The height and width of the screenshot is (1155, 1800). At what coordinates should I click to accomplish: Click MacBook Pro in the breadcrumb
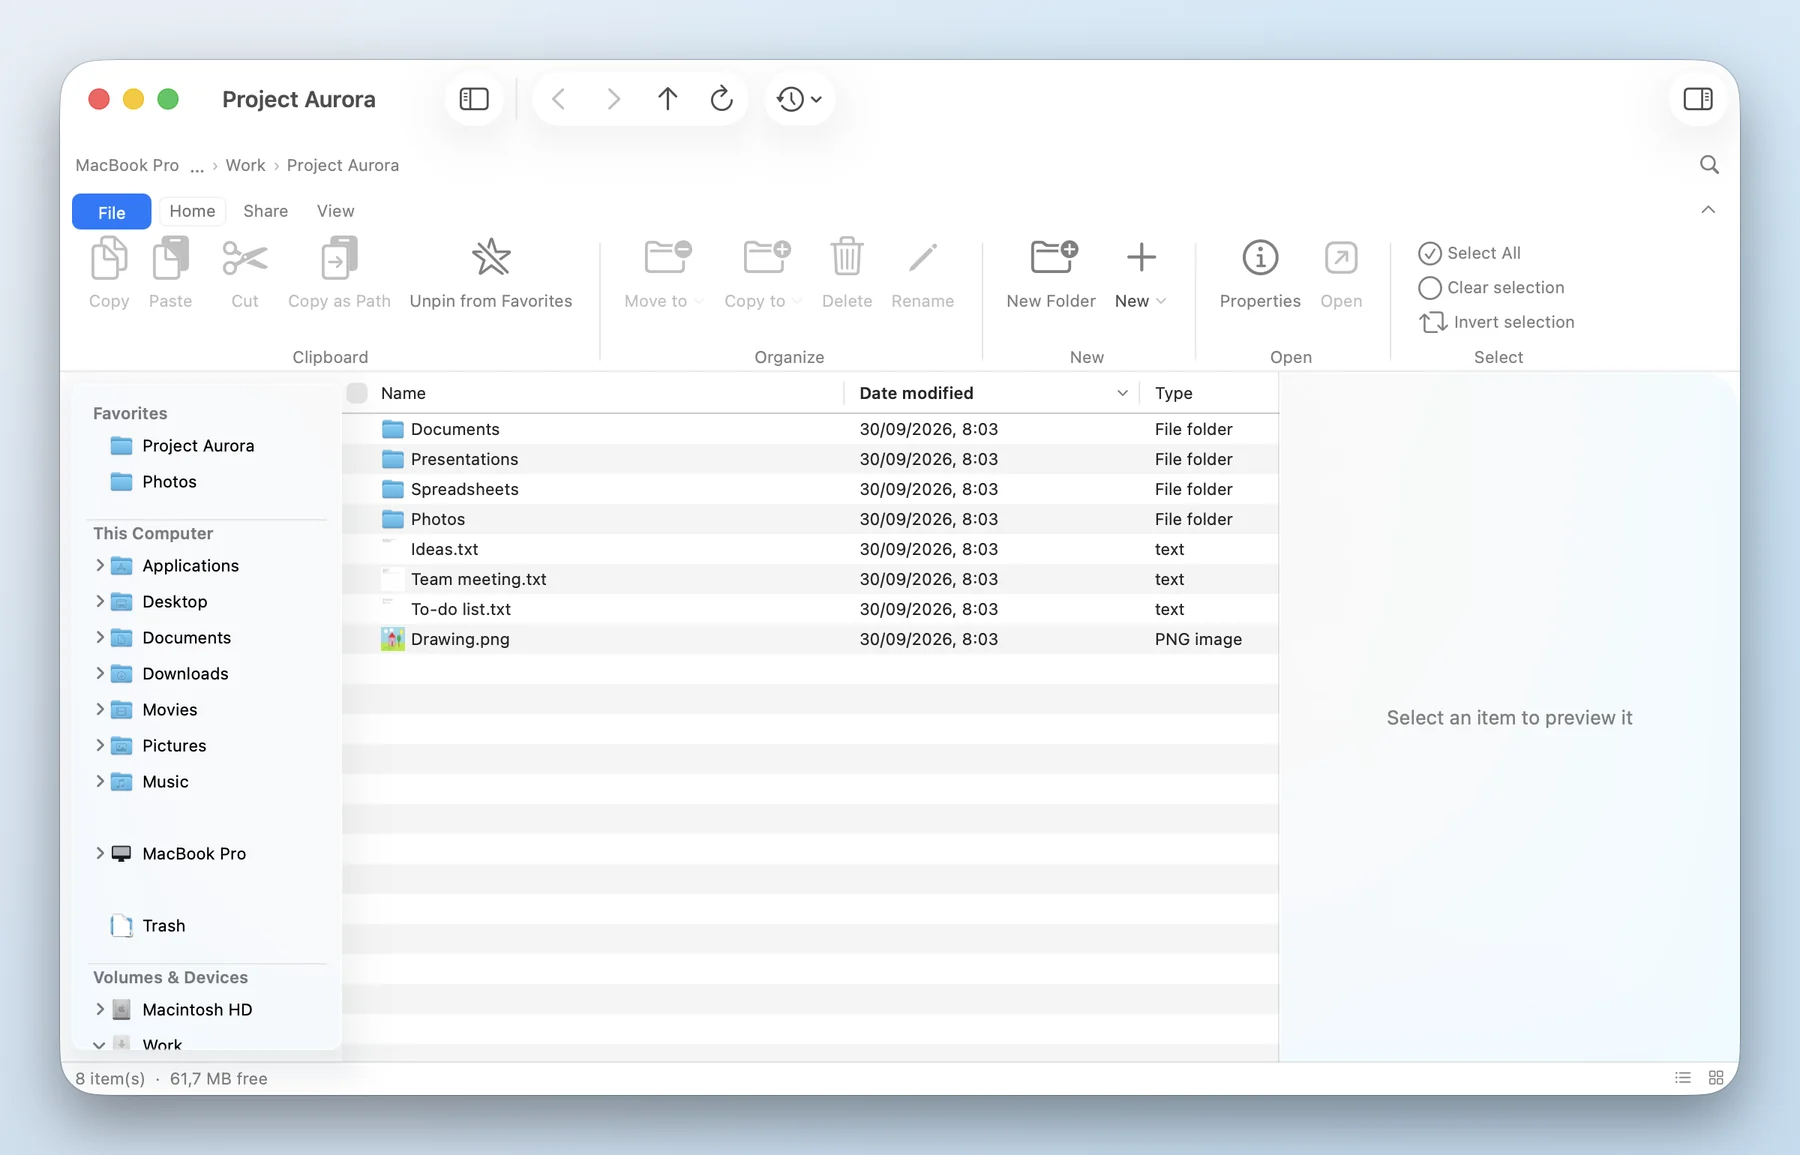click(x=127, y=165)
